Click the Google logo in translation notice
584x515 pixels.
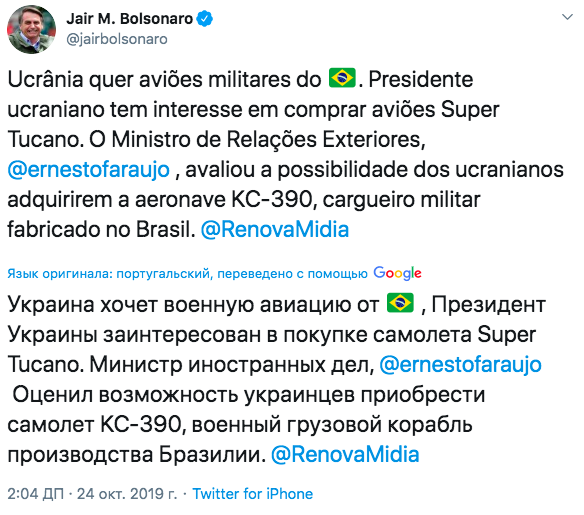(397, 273)
